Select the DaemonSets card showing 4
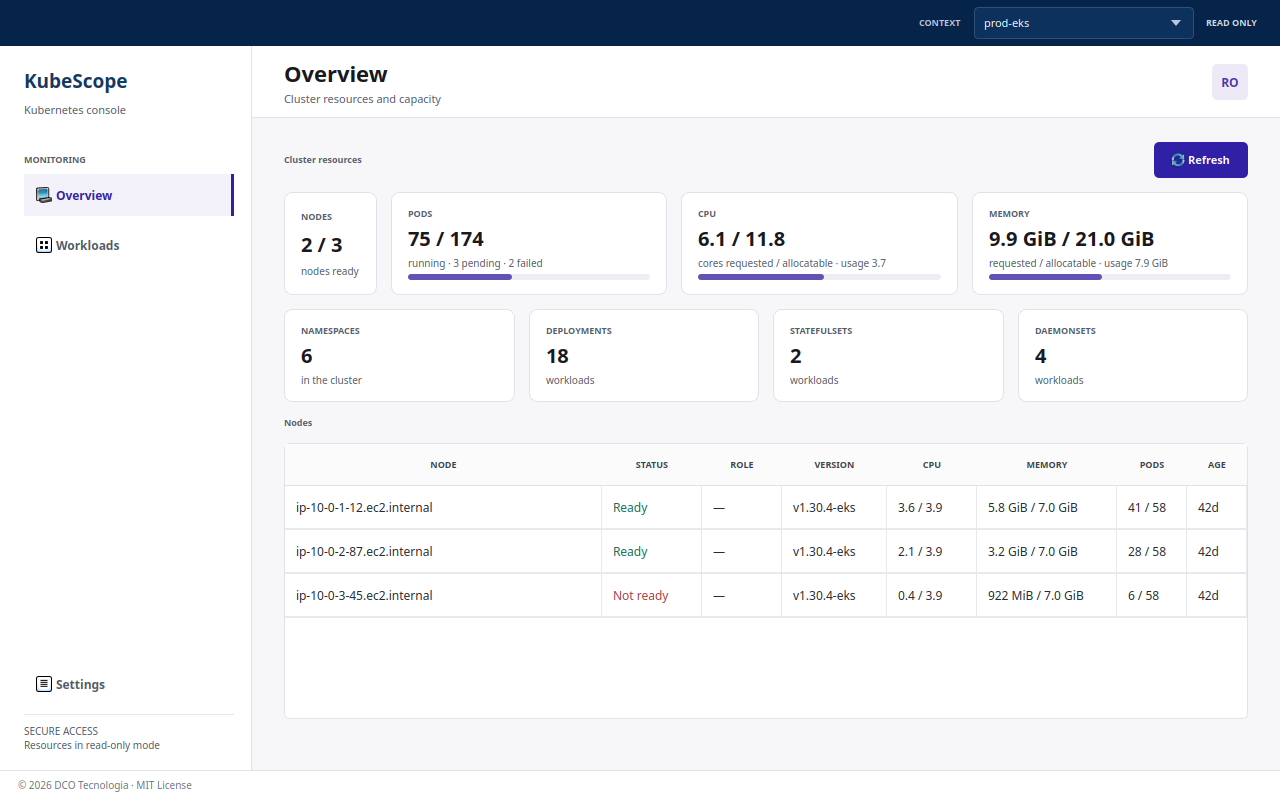Image resolution: width=1280 pixels, height=800 pixels. (1133, 355)
